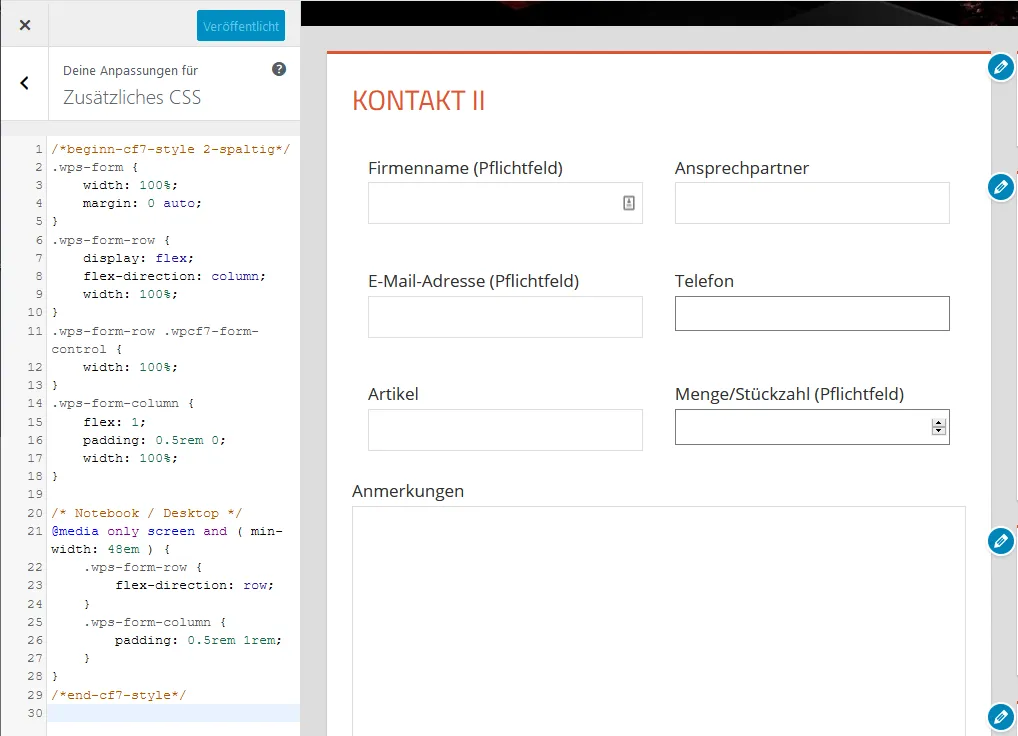
Task: Click the edit pencil shortcut beside Kontakt II heading
Action: pos(1000,67)
